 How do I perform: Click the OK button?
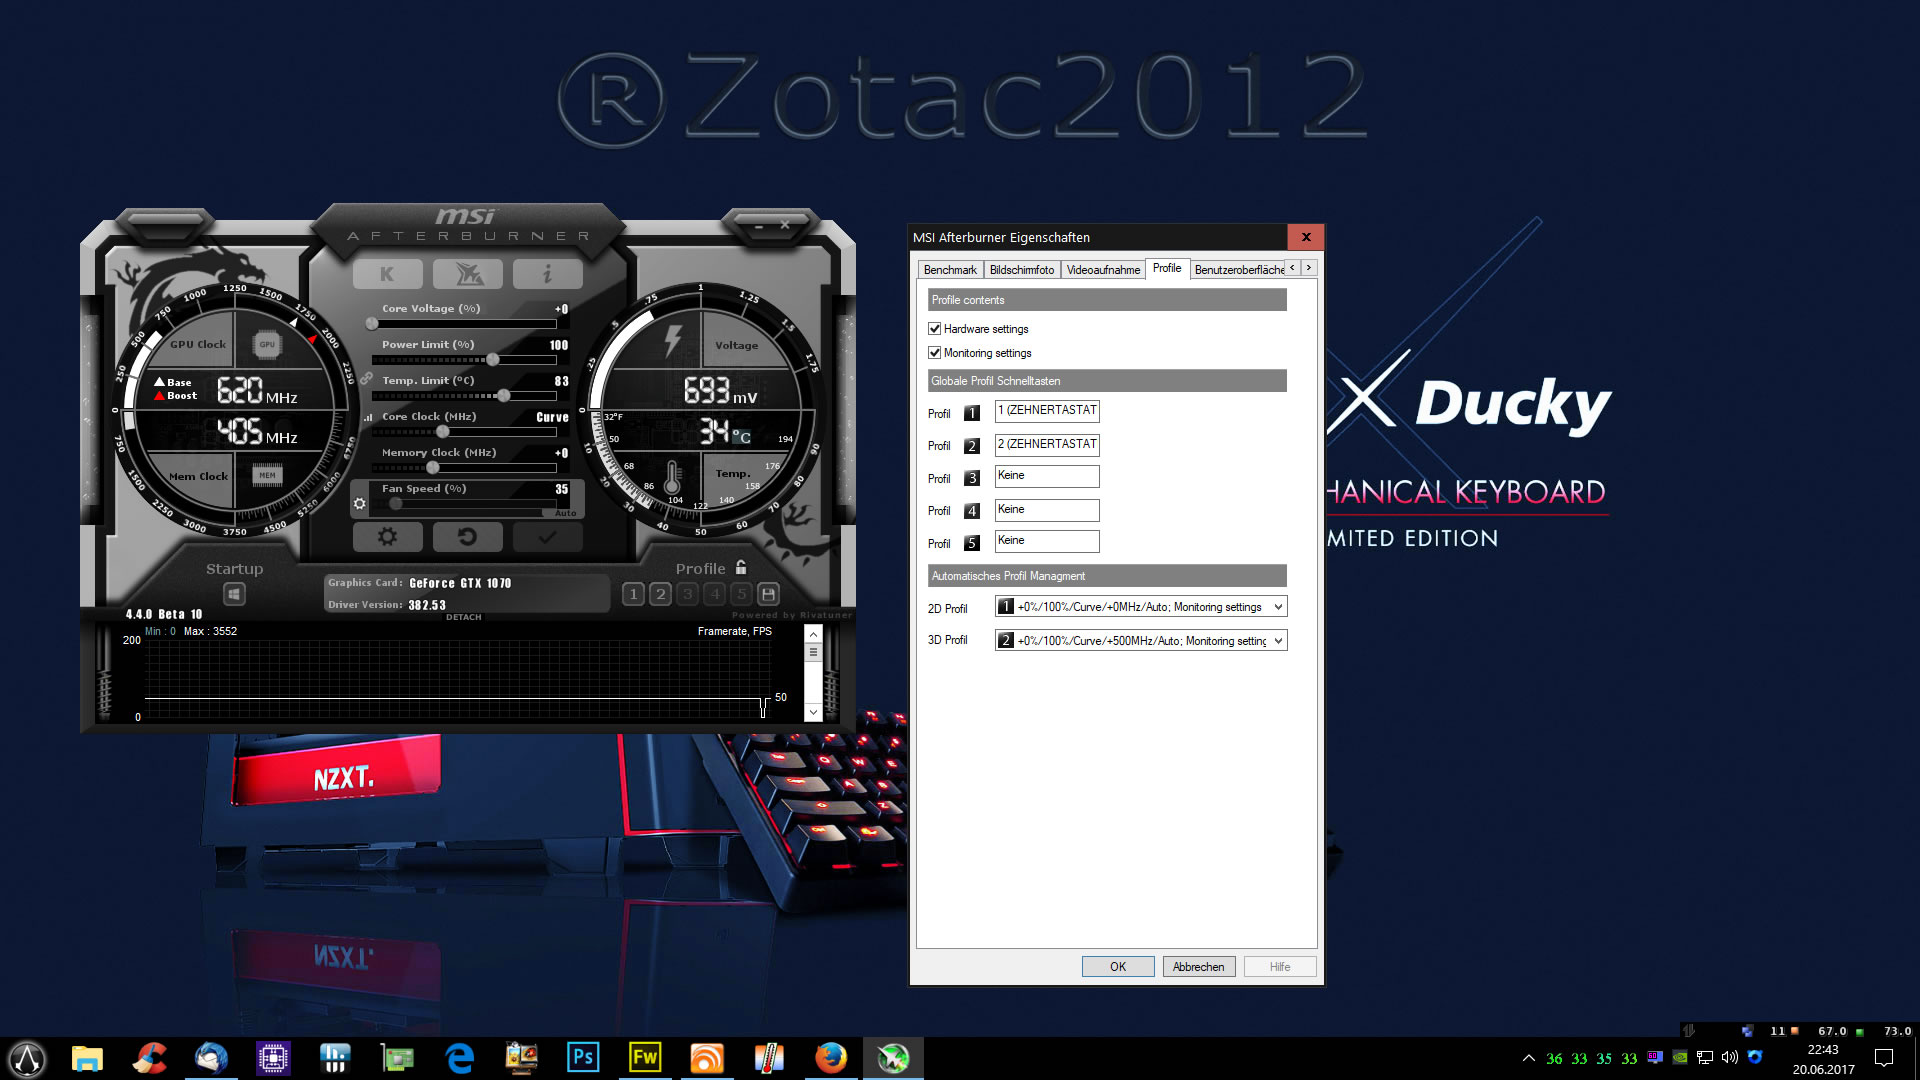point(1117,967)
